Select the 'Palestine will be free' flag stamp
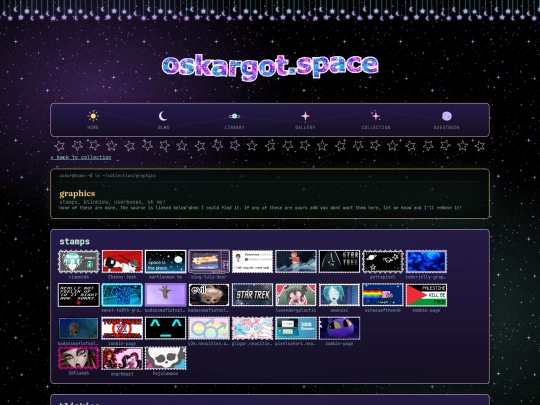 [x=426, y=295]
